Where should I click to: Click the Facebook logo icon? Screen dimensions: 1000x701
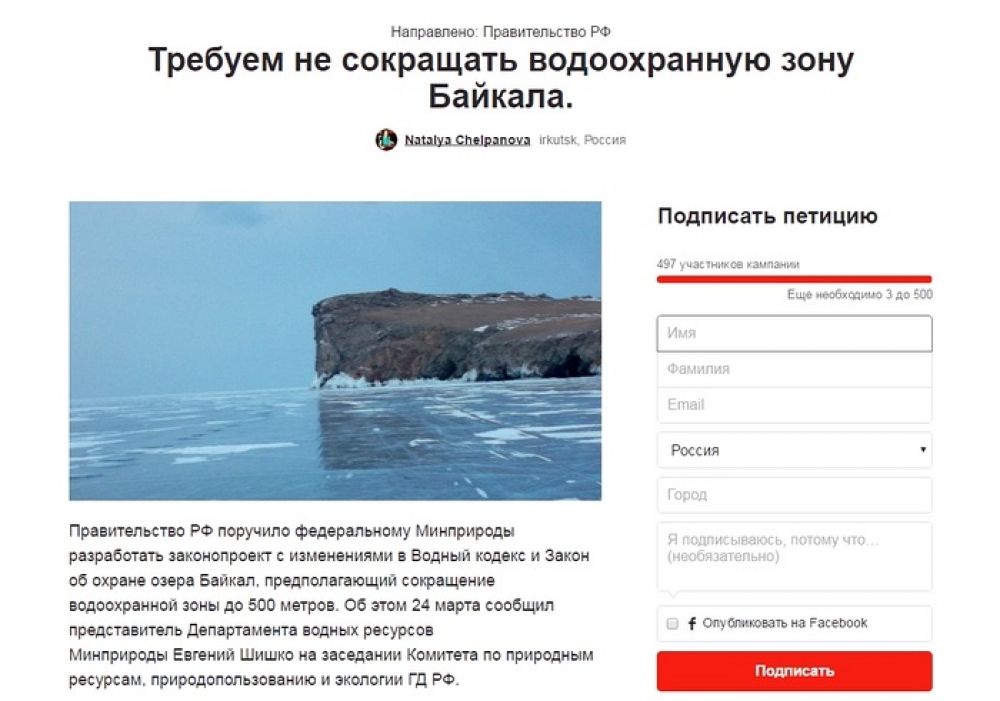pyautogui.click(x=691, y=623)
